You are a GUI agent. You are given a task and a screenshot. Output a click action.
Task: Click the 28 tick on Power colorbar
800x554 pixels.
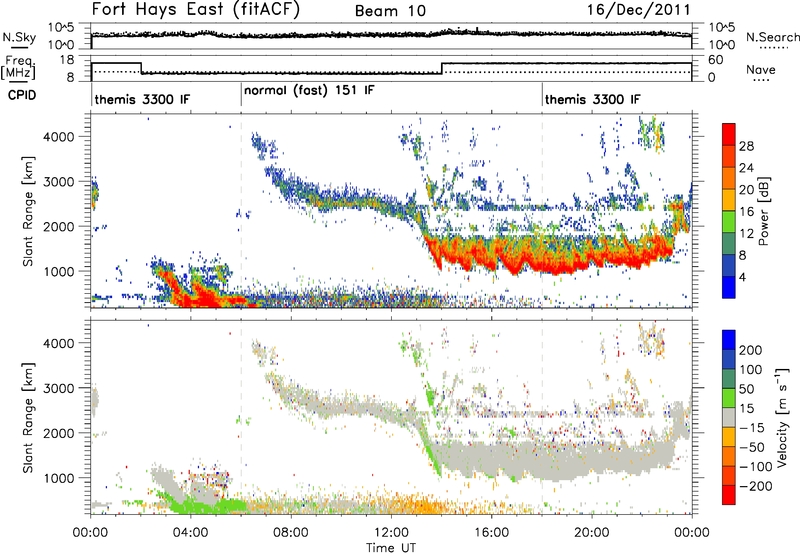tap(746, 146)
